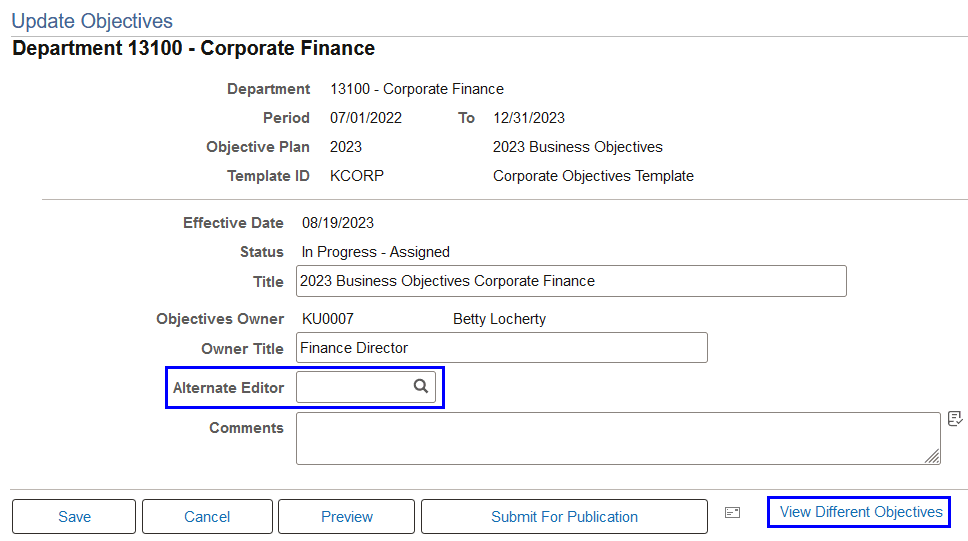The image size is (968, 541).
Task: Submit the objectives for publication
Action: [x=564, y=516]
